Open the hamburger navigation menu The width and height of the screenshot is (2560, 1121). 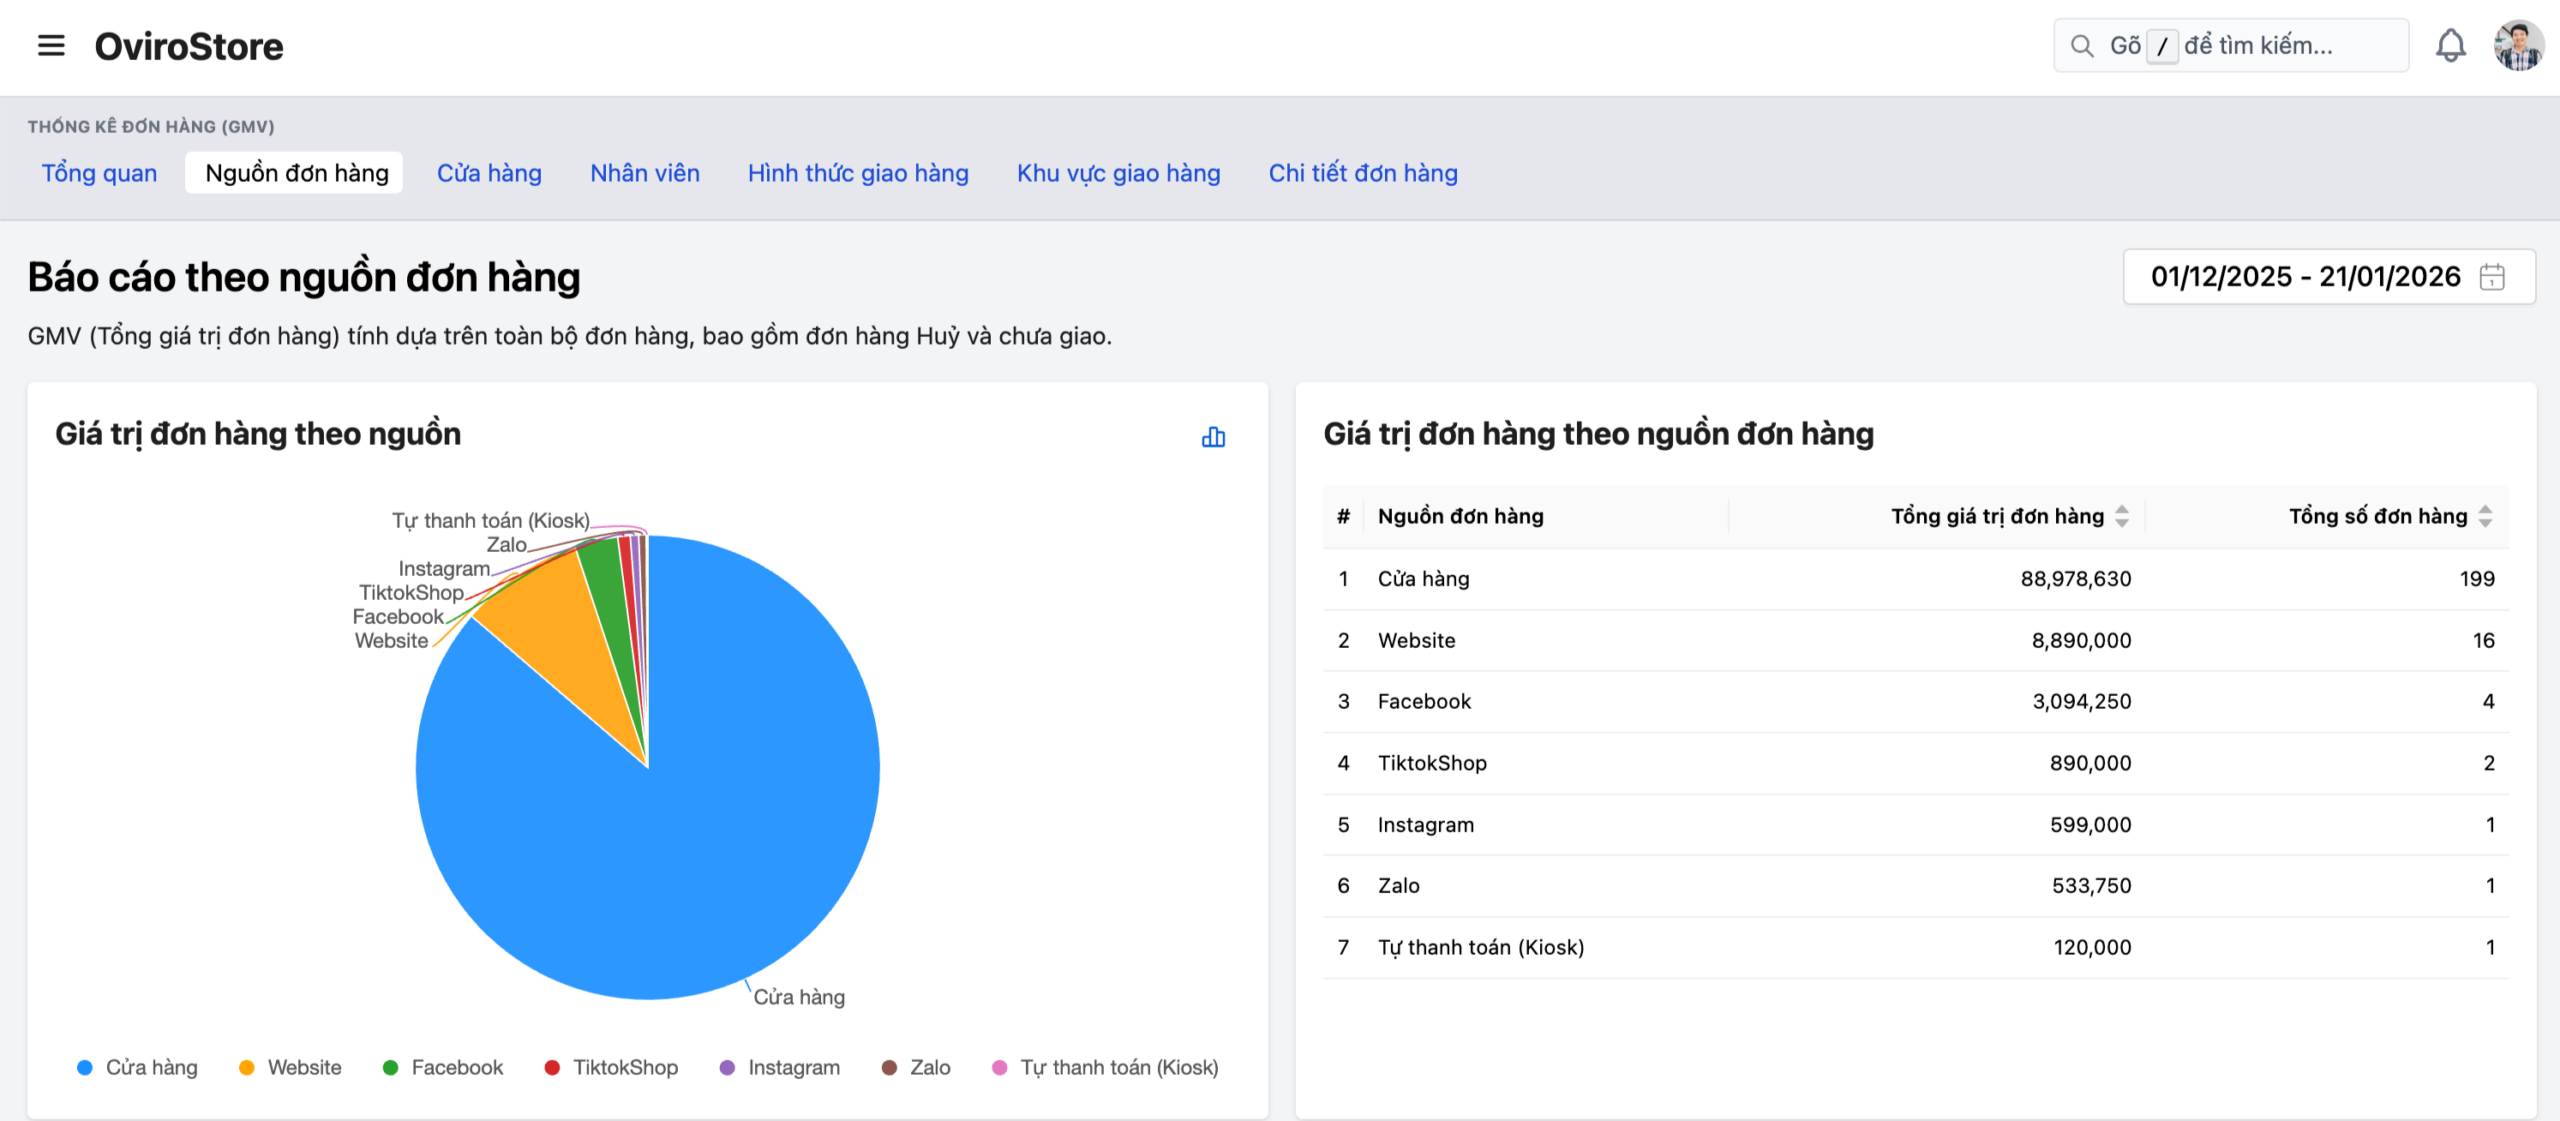pyautogui.click(x=51, y=46)
